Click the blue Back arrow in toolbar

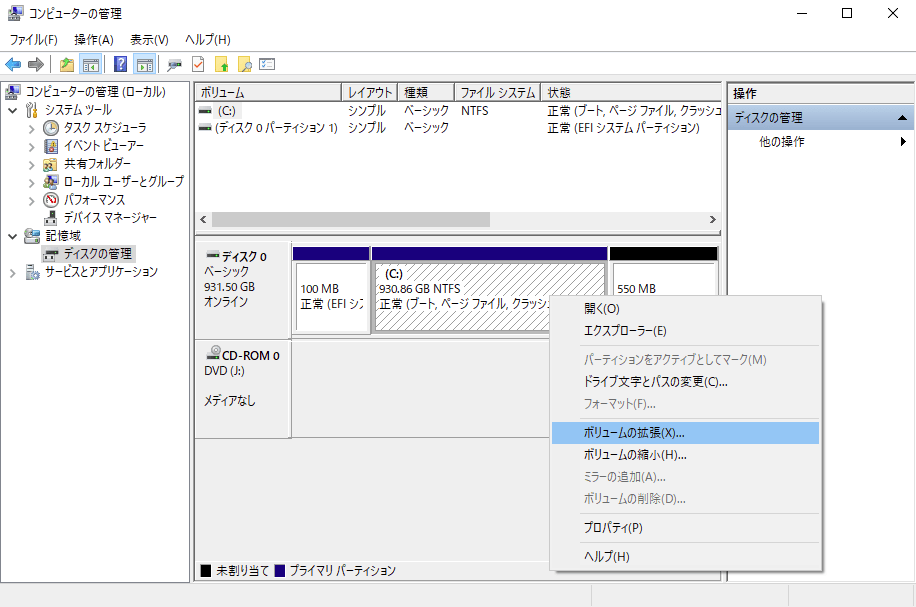(x=13, y=64)
